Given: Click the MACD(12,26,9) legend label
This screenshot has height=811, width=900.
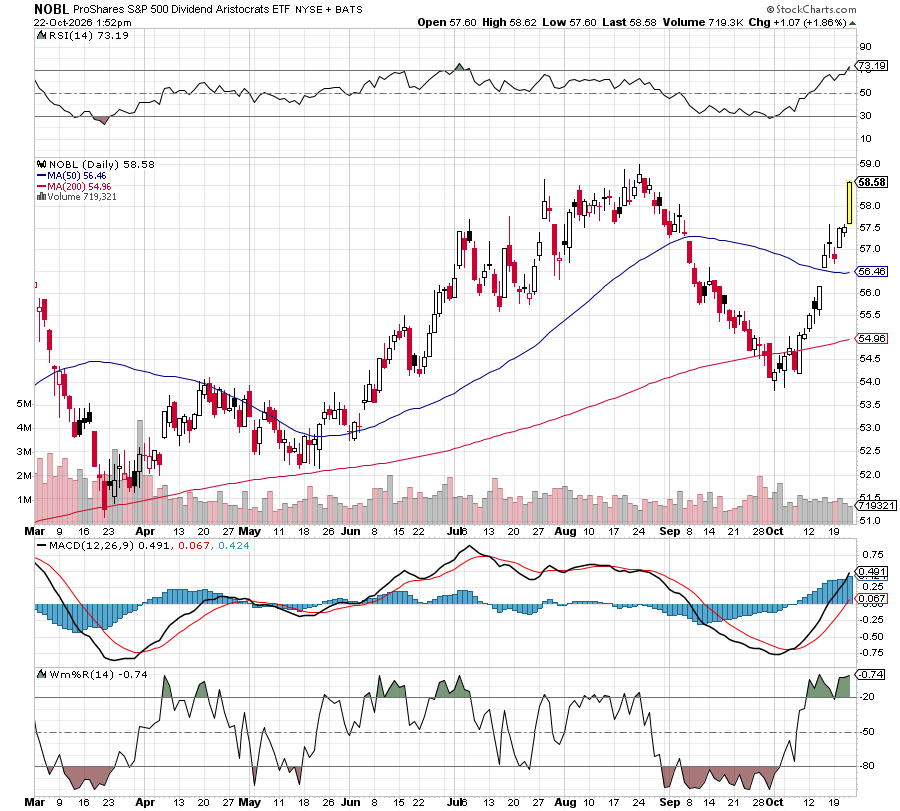Looking at the screenshot, I should coord(91,545).
